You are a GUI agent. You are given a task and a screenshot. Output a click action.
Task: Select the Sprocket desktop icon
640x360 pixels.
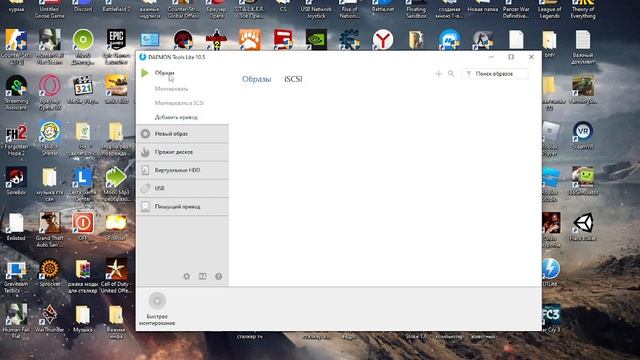(50, 272)
